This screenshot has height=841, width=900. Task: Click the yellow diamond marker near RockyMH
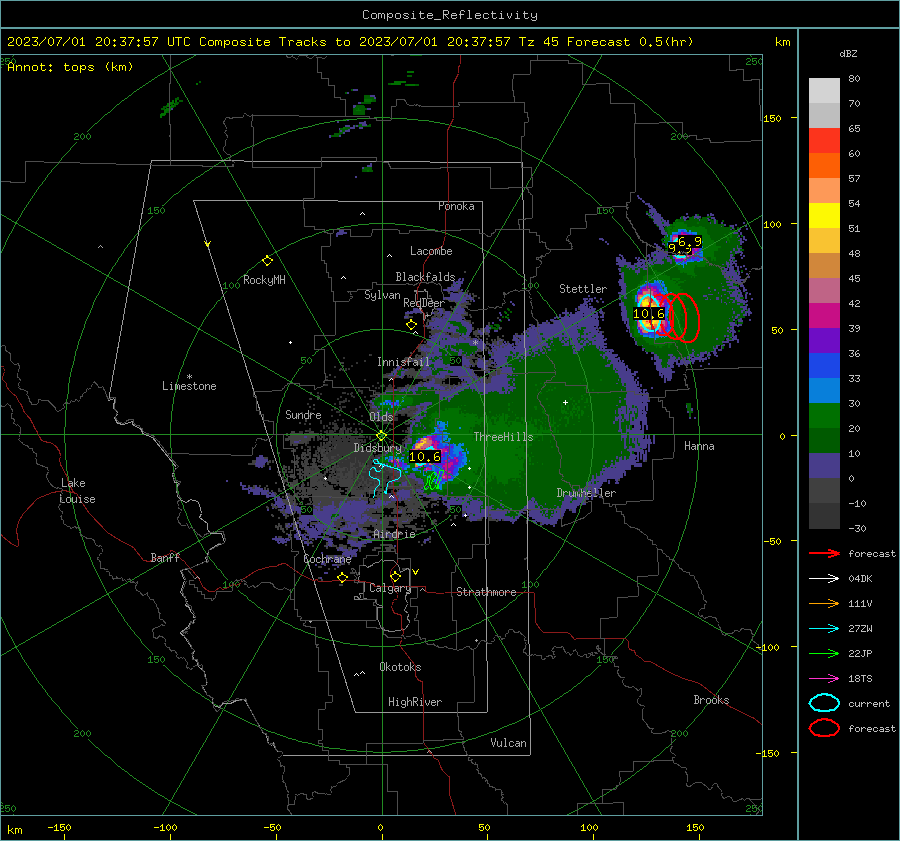(x=267, y=261)
